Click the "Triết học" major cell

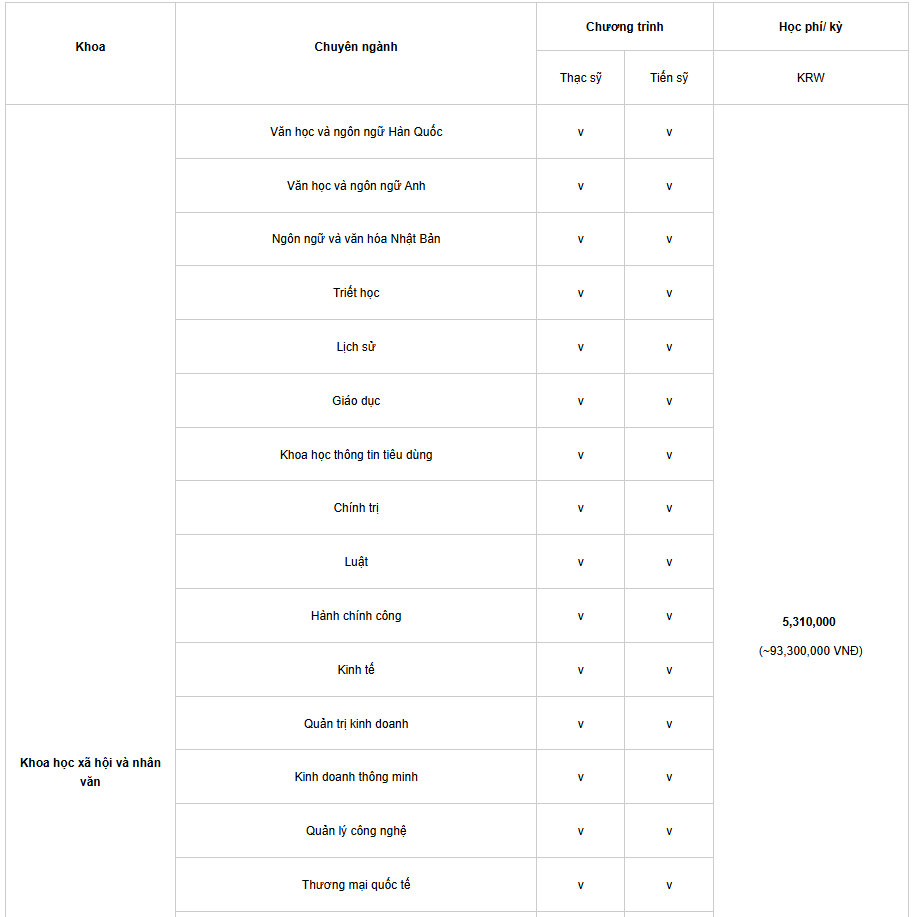coord(356,293)
